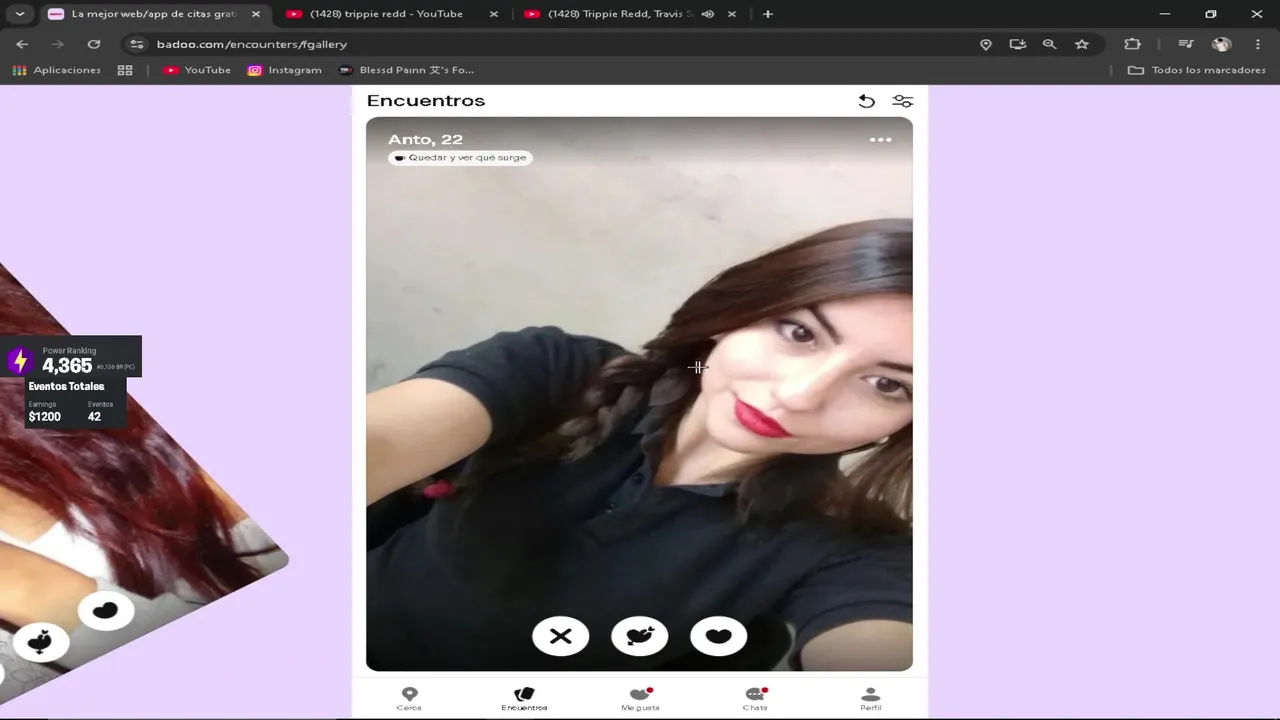
Task: Like the profile with the heart button
Action: [x=719, y=636]
